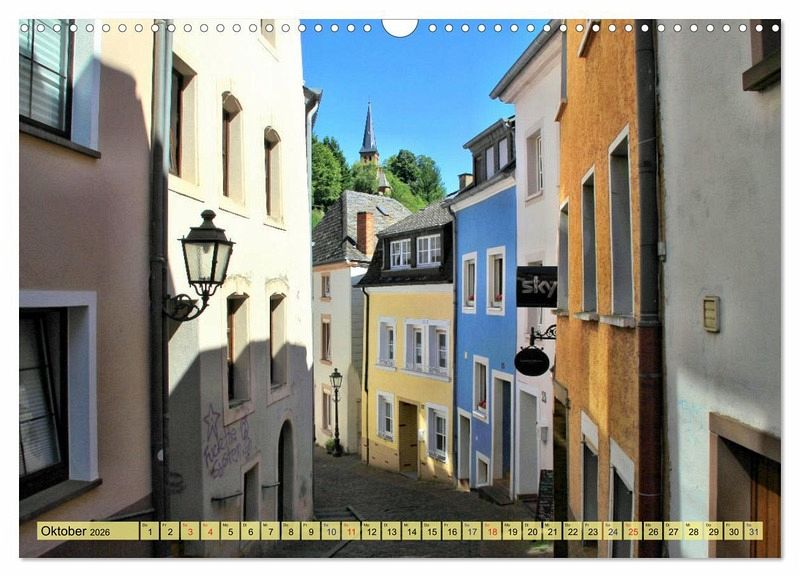Select day 7 in the calendar strip
800x577 pixels.
(x=270, y=531)
